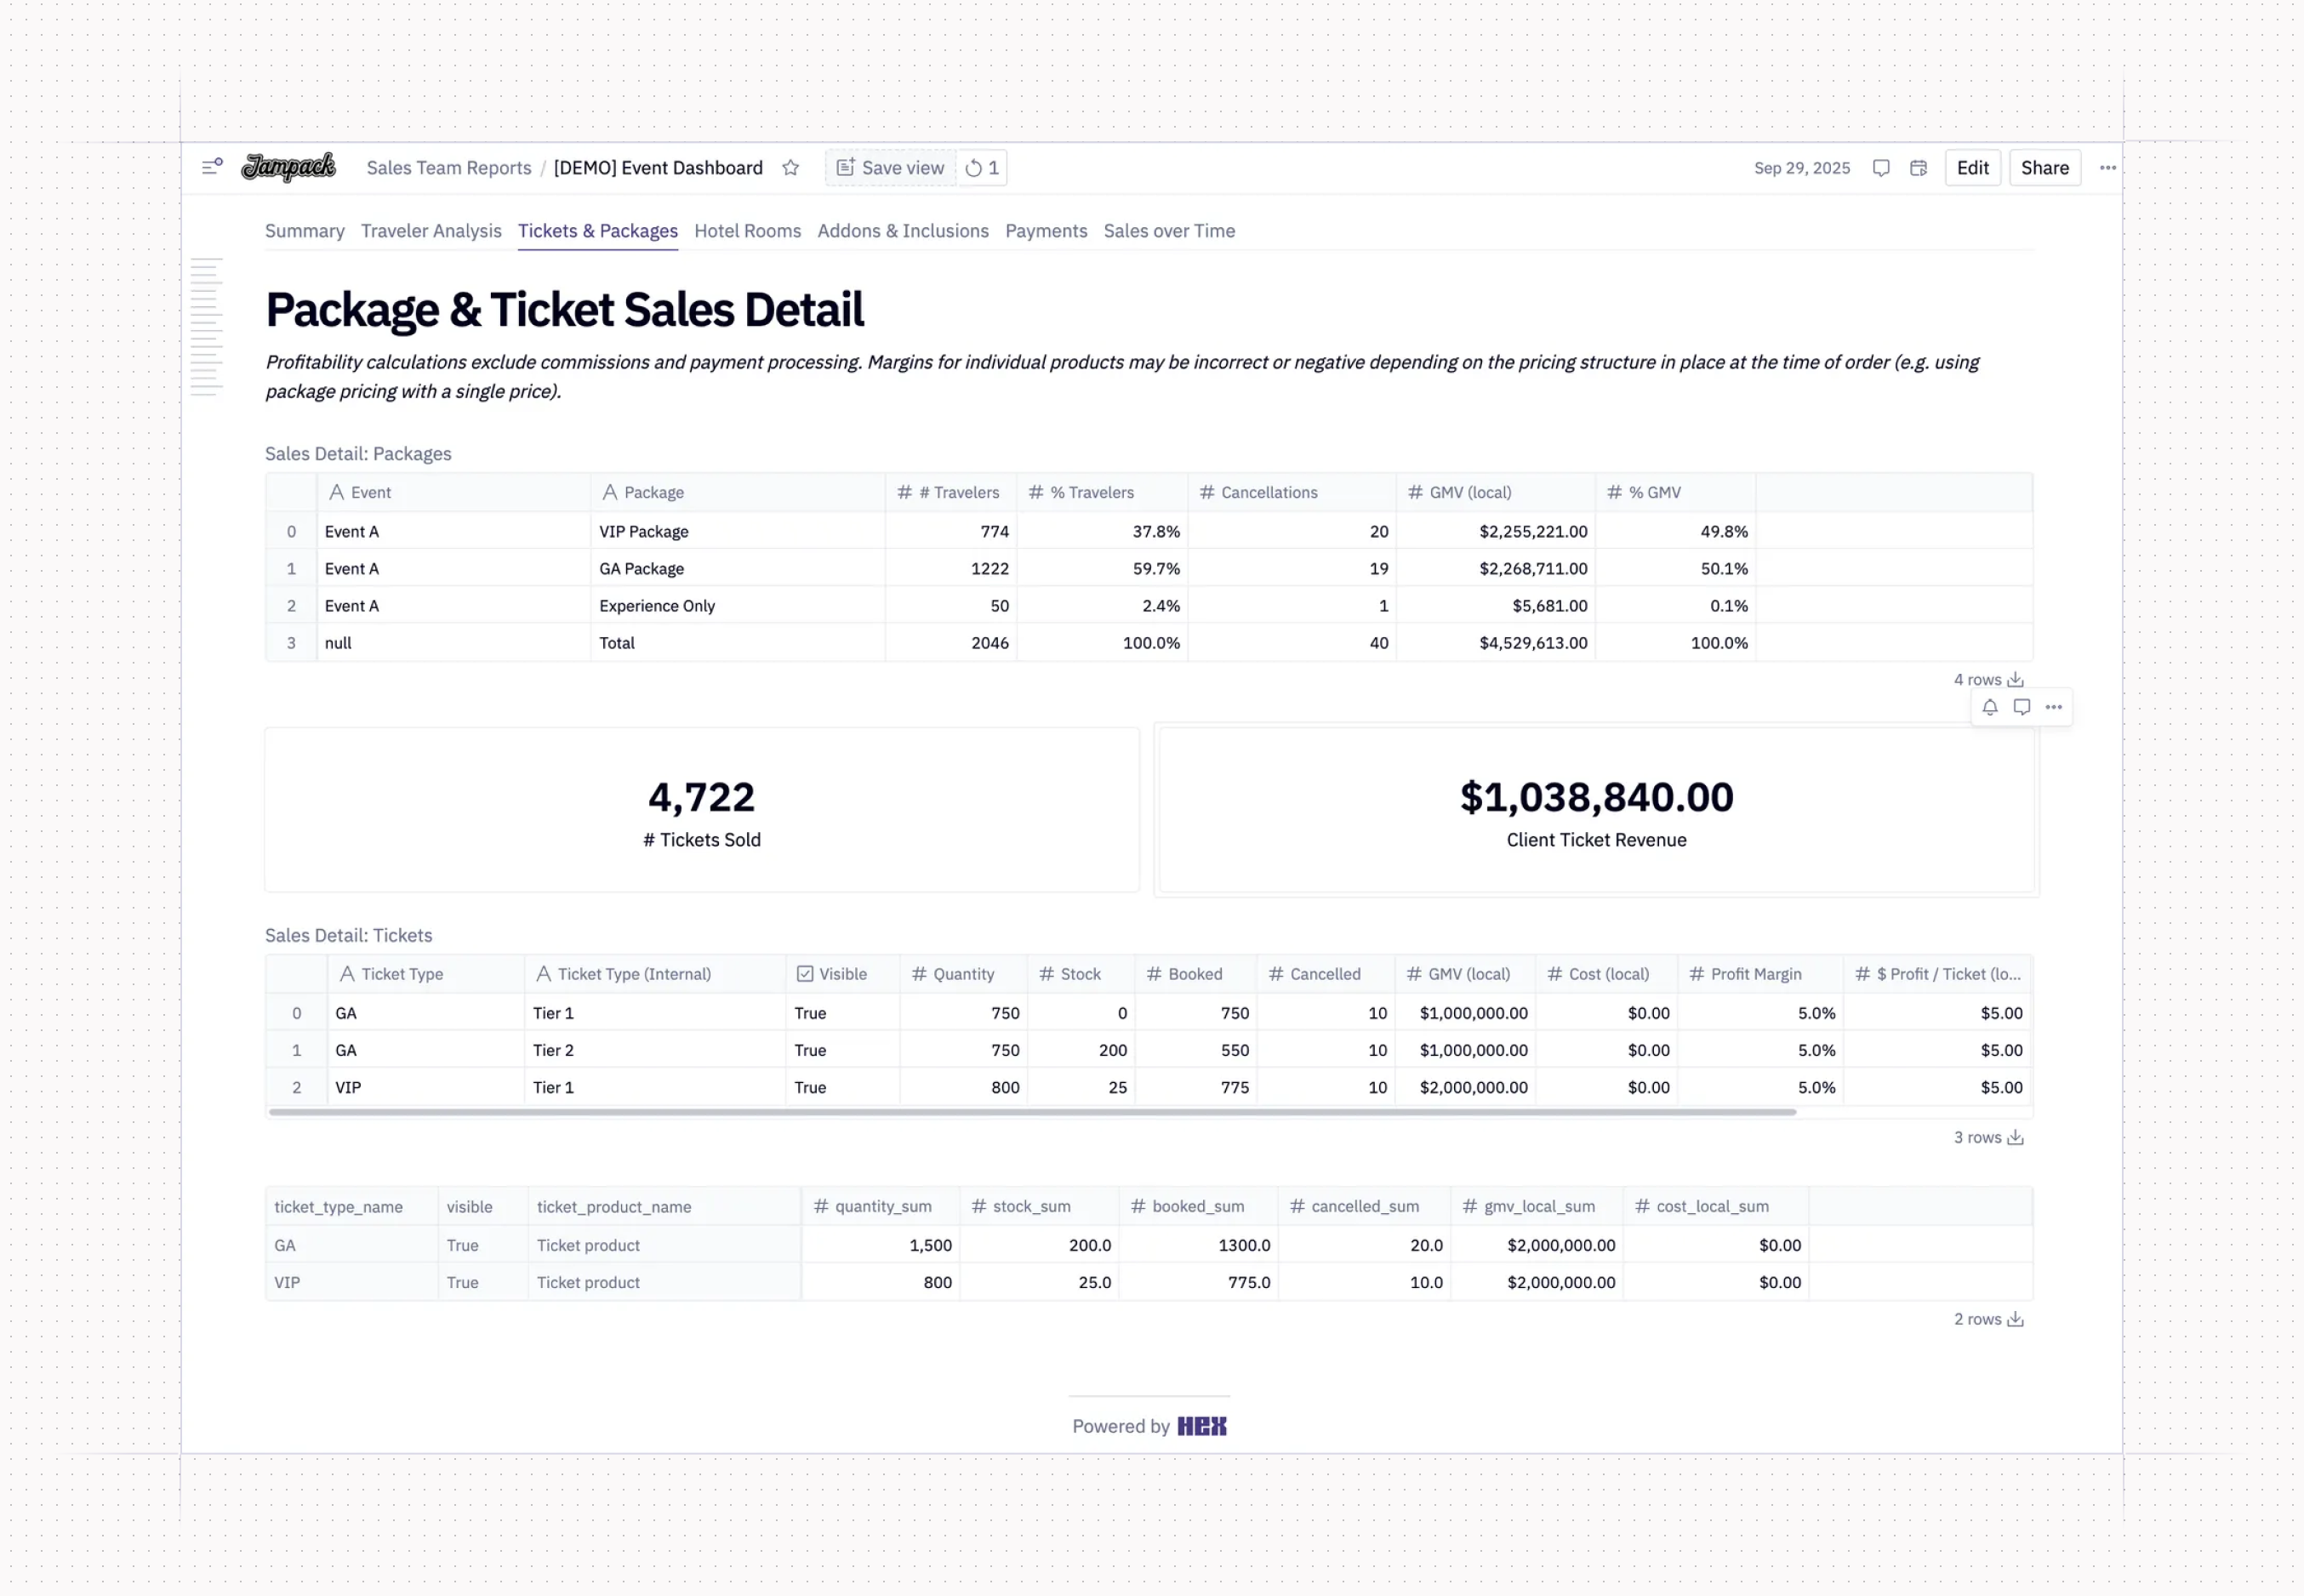The width and height of the screenshot is (2304, 1596).
Task: Open notifications via the bell icon
Action: click(x=1989, y=707)
